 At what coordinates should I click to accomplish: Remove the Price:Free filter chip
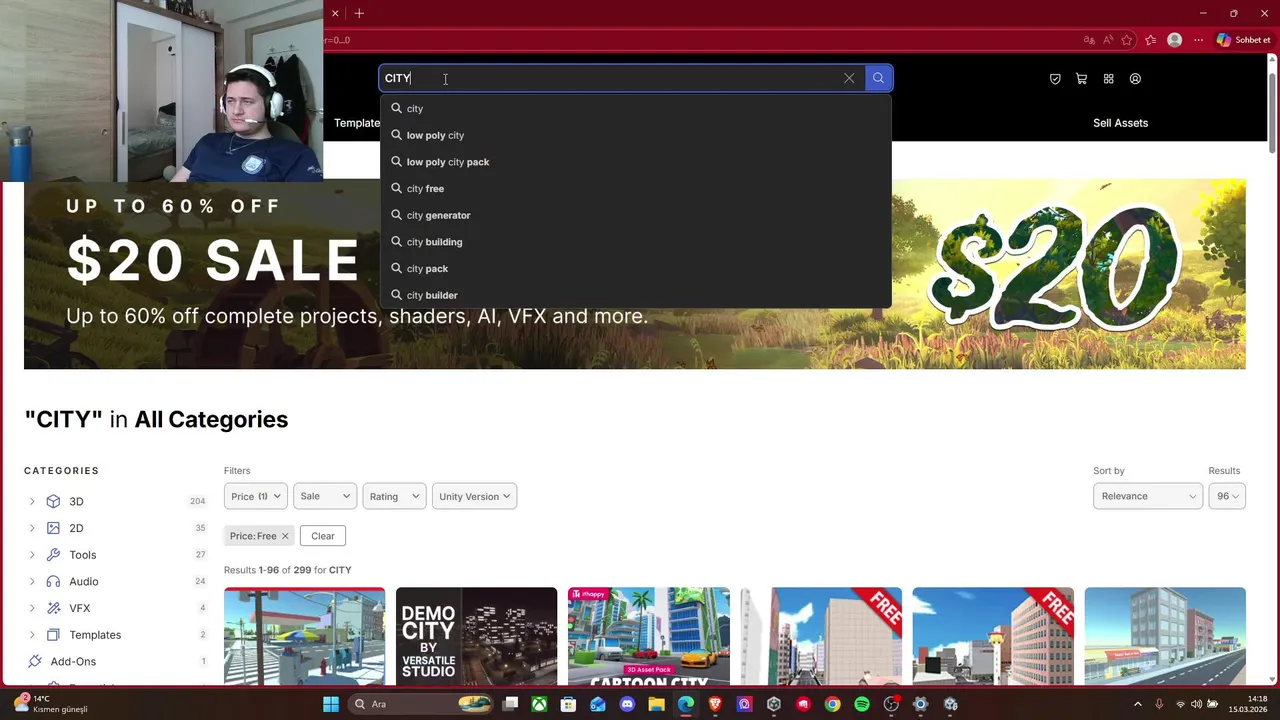tap(285, 536)
